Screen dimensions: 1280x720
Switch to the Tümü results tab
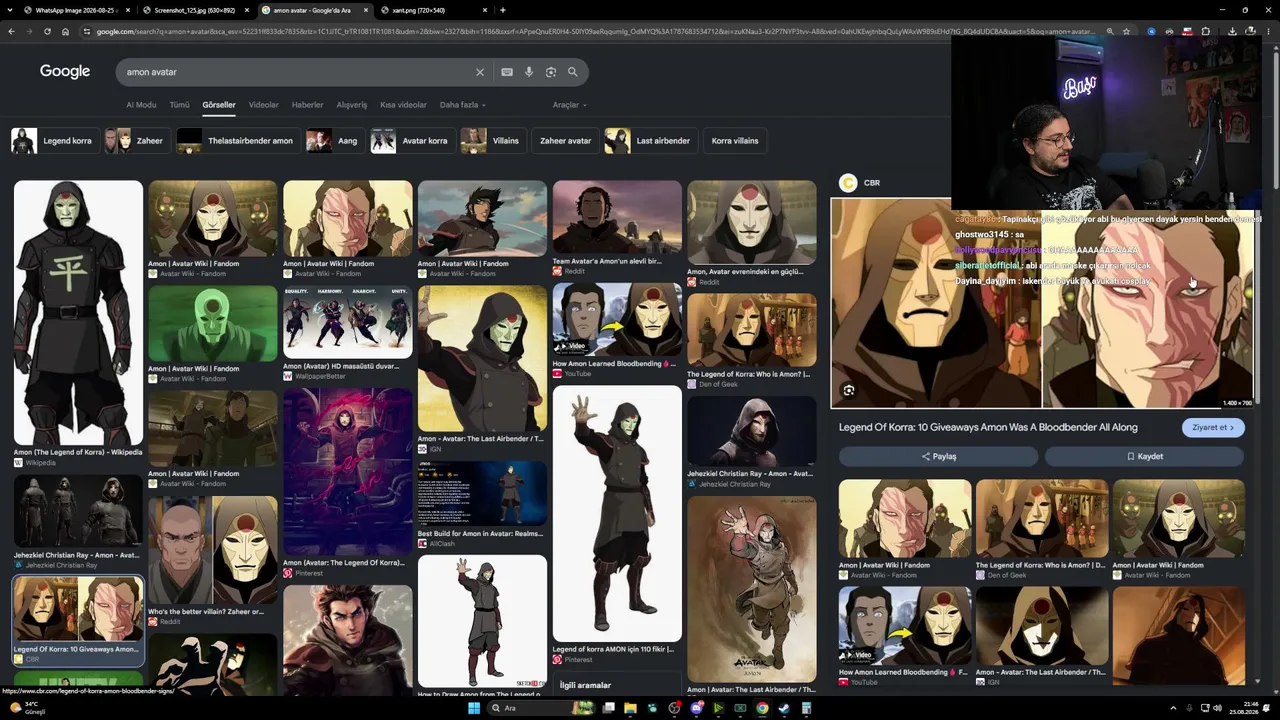179,105
